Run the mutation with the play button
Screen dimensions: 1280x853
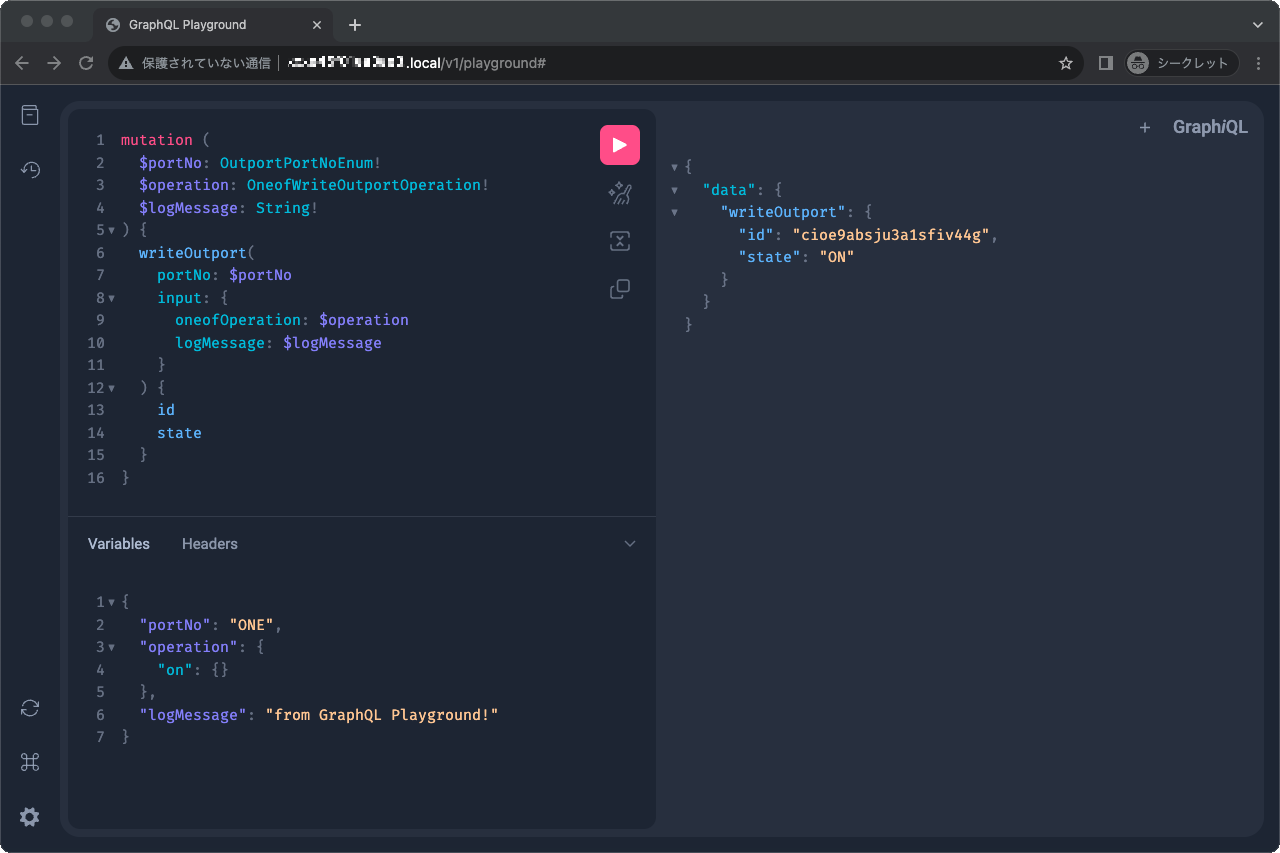pos(620,145)
